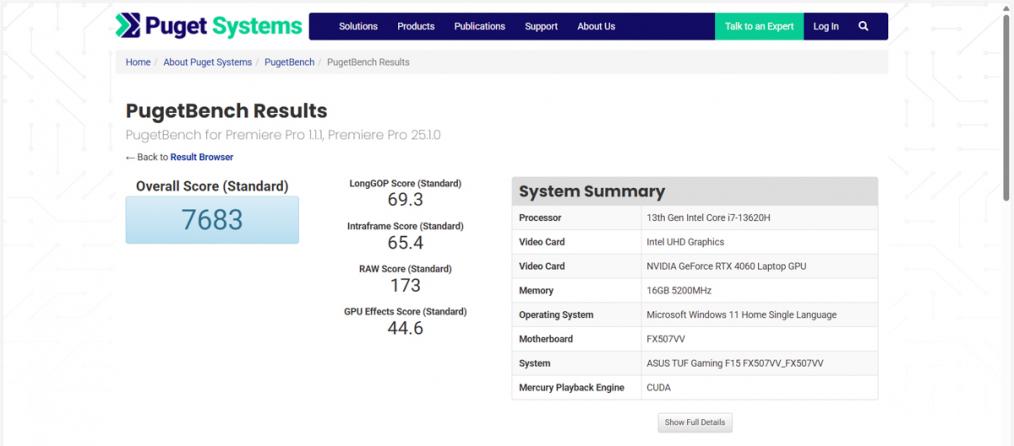
Task: Click the Motherboard row label
Action: tap(546, 339)
